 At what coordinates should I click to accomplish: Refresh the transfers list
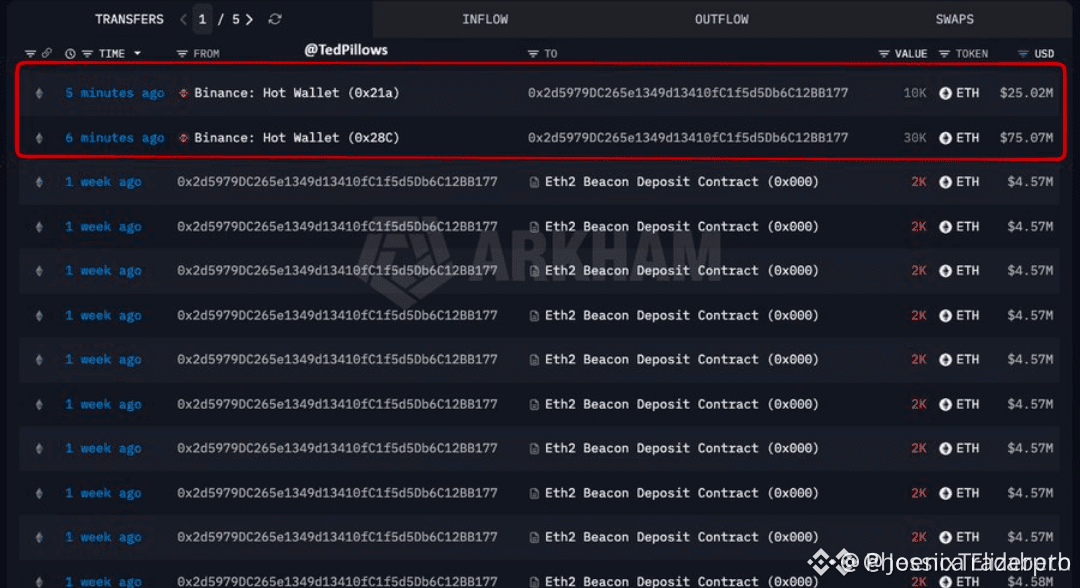(x=275, y=19)
